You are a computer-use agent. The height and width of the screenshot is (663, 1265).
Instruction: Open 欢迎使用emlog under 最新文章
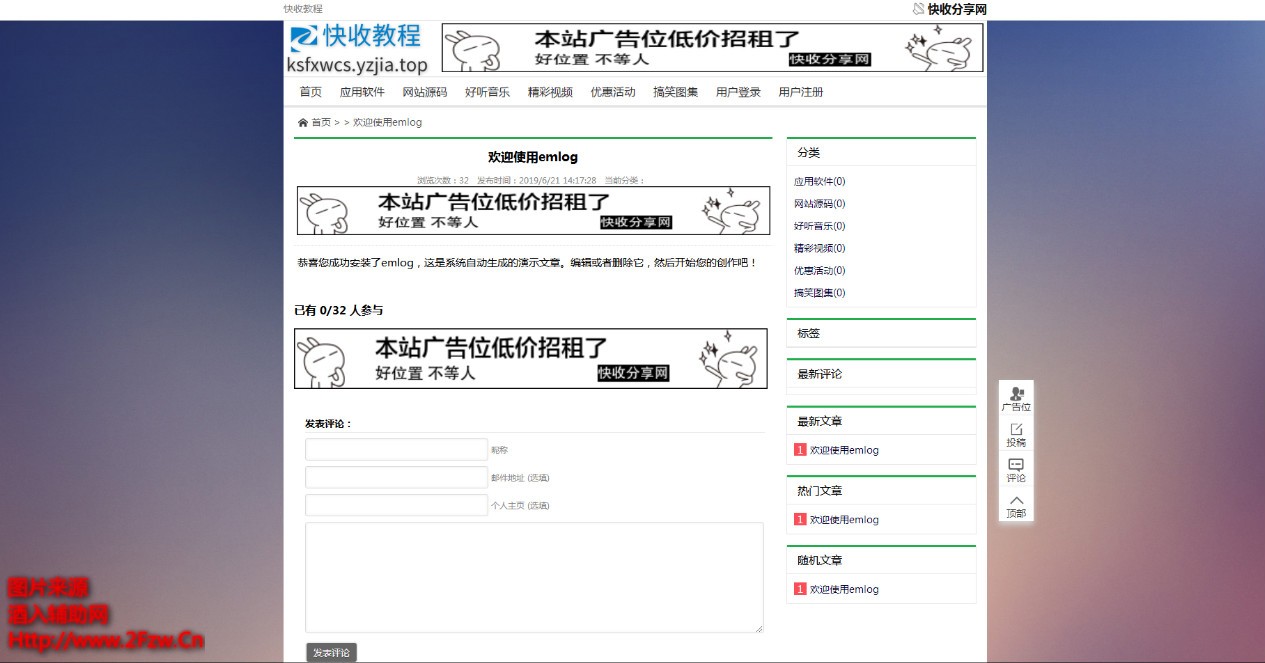click(x=844, y=450)
